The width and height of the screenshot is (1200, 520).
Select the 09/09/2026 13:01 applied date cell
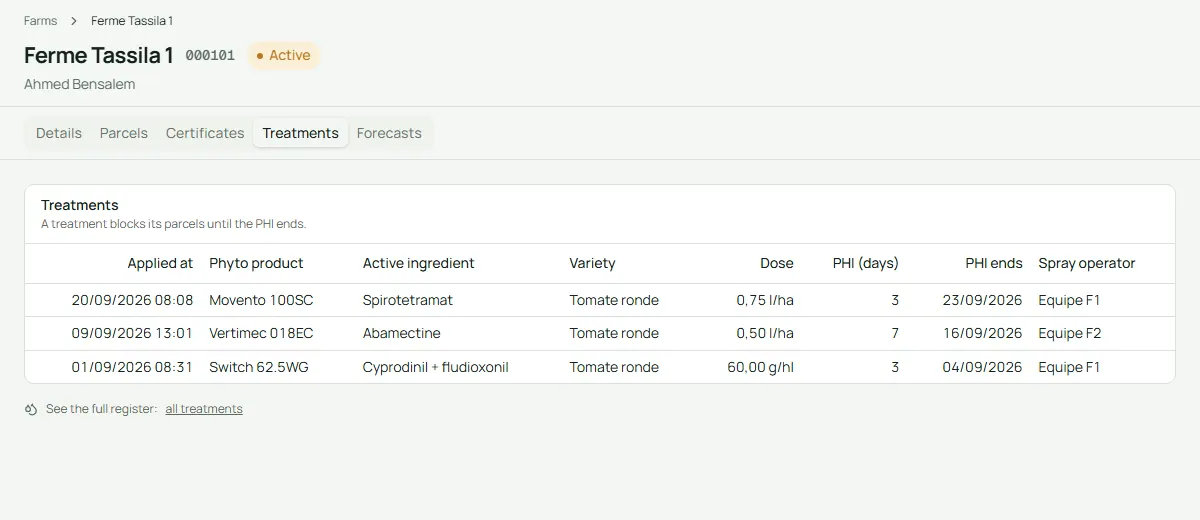[x=132, y=333]
